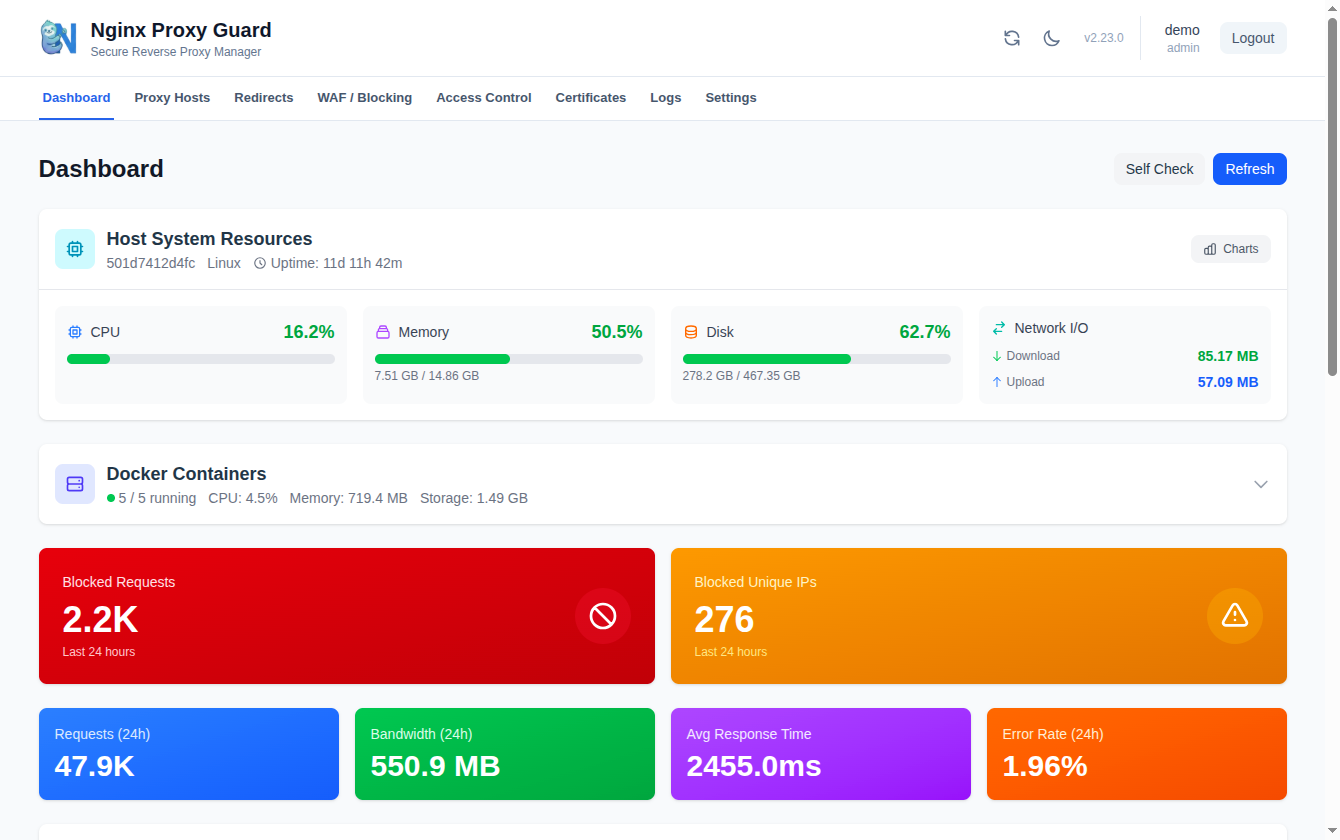Image resolution: width=1340 pixels, height=840 pixels.
Task: Log out using the Logout button
Action: [1253, 38]
